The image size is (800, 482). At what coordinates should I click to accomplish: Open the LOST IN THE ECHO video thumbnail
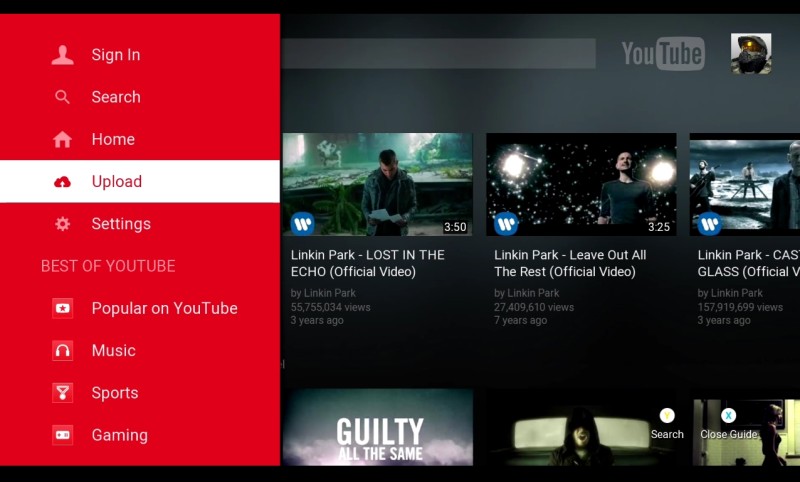[378, 185]
